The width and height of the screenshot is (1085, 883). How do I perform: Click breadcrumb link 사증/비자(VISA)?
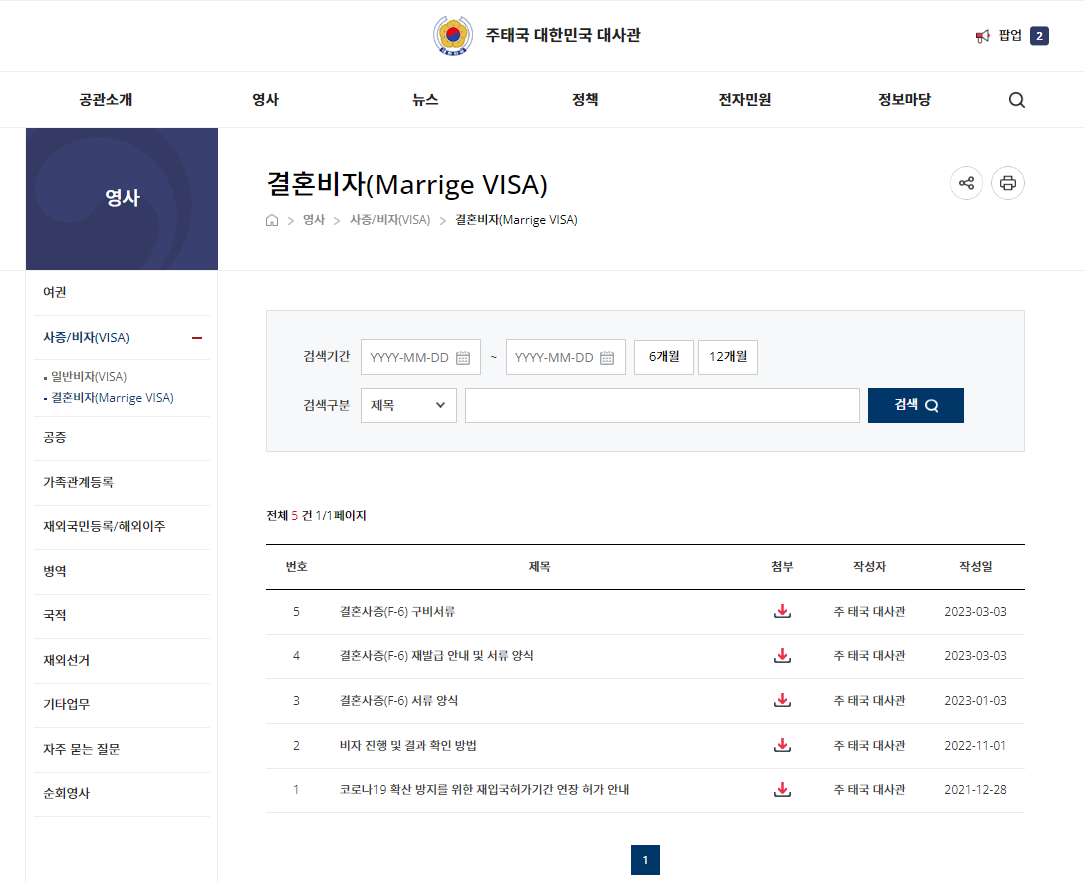[x=390, y=220]
